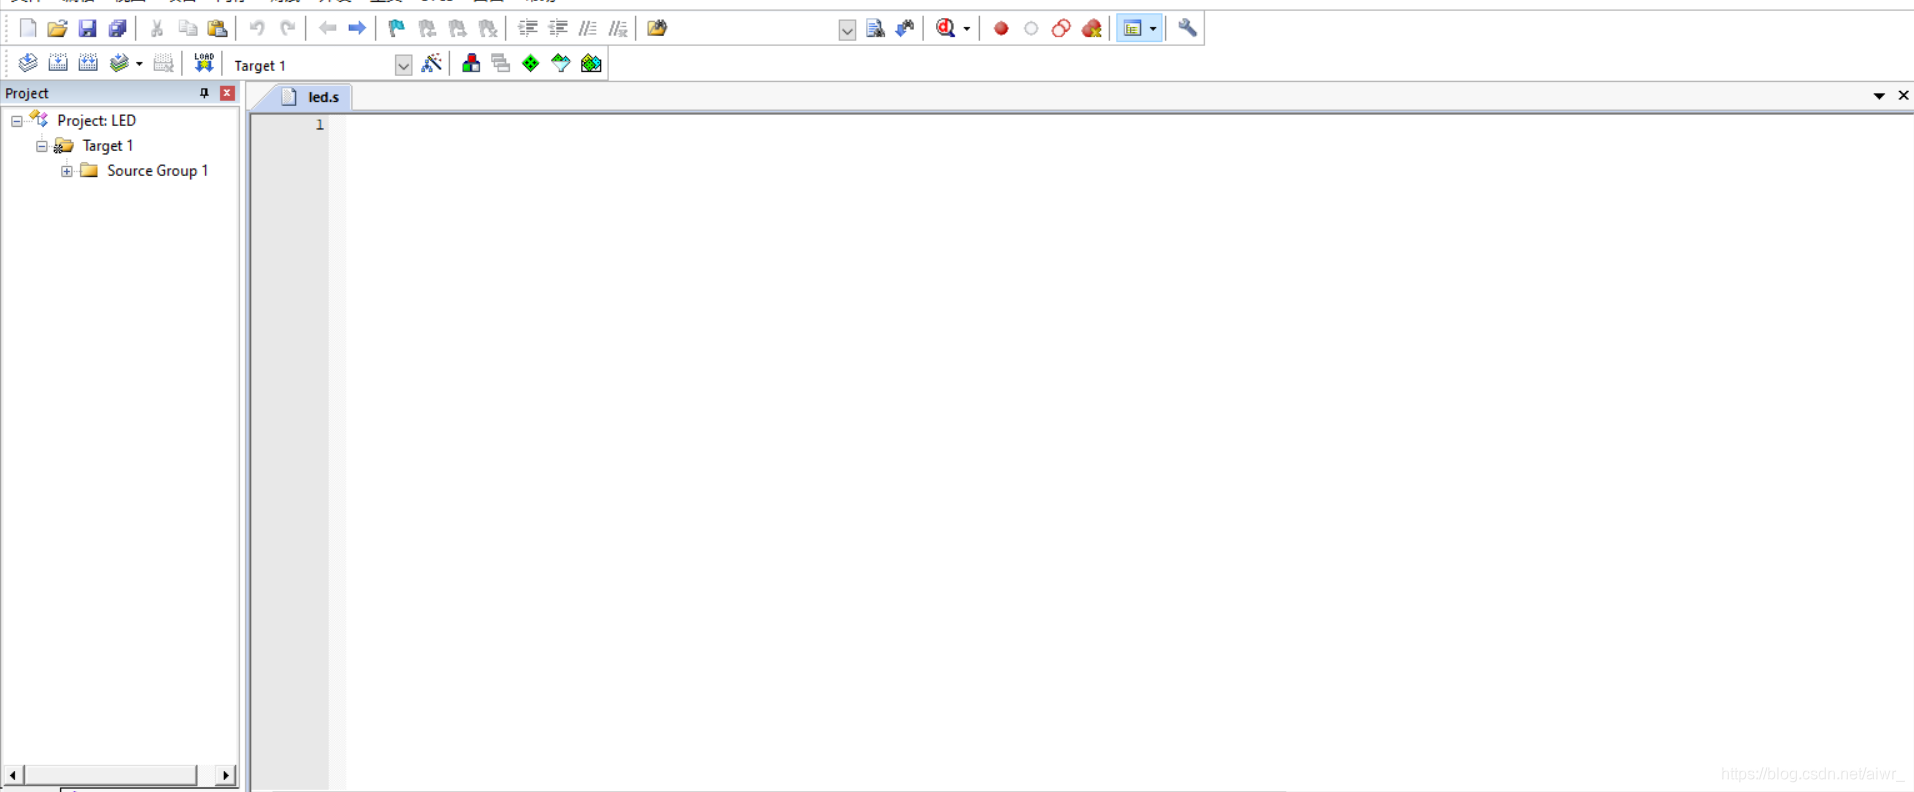The height and width of the screenshot is (792, 1914).
Task: Open the batch build dropdown arrow
Action: (x=139, y=64)
